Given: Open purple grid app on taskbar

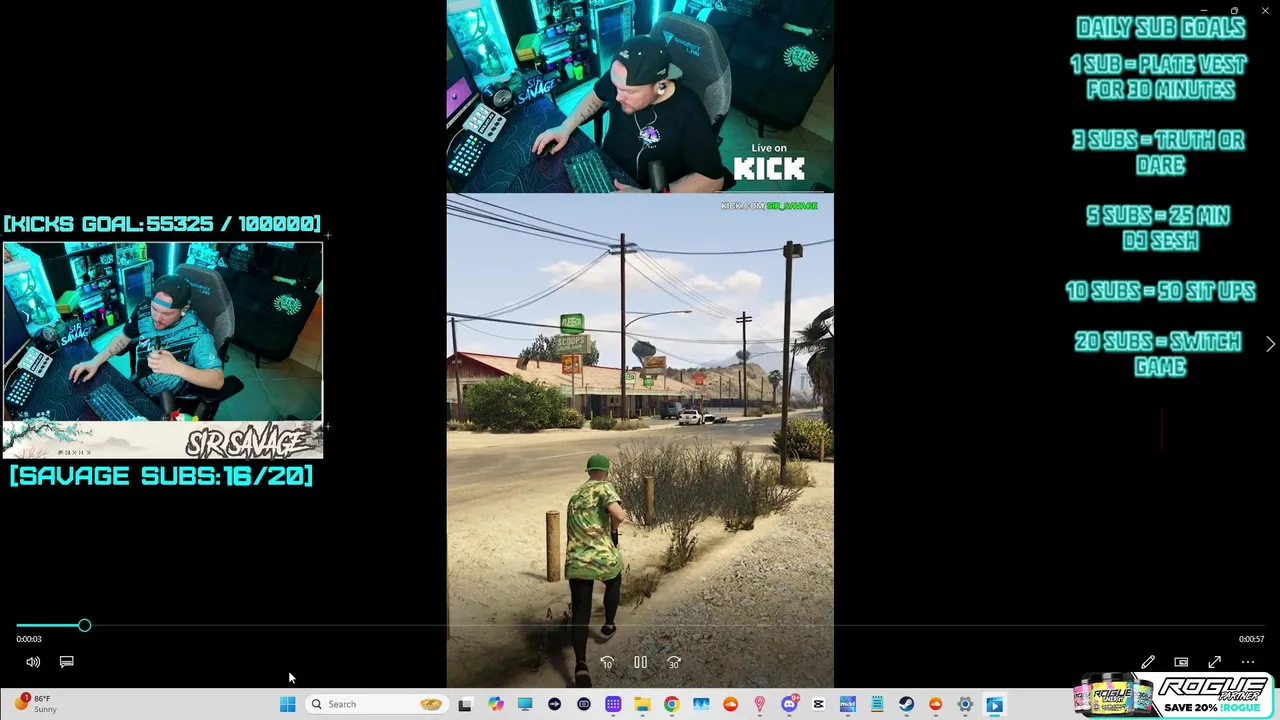Looking at the screenshot, I should pyautogui.click(x=613, y=704).
